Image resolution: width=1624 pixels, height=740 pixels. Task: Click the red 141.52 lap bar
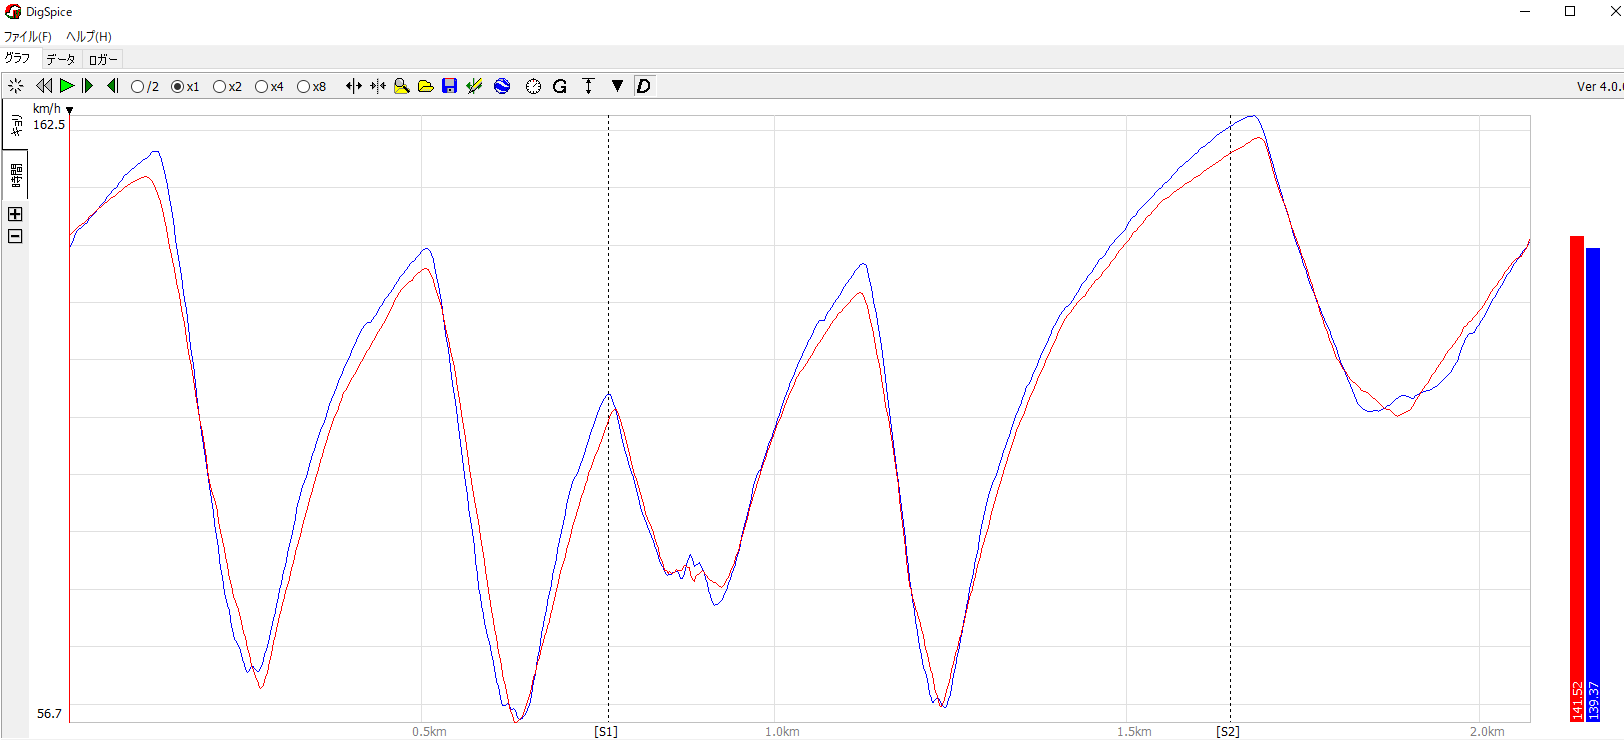coord(1576,478)
